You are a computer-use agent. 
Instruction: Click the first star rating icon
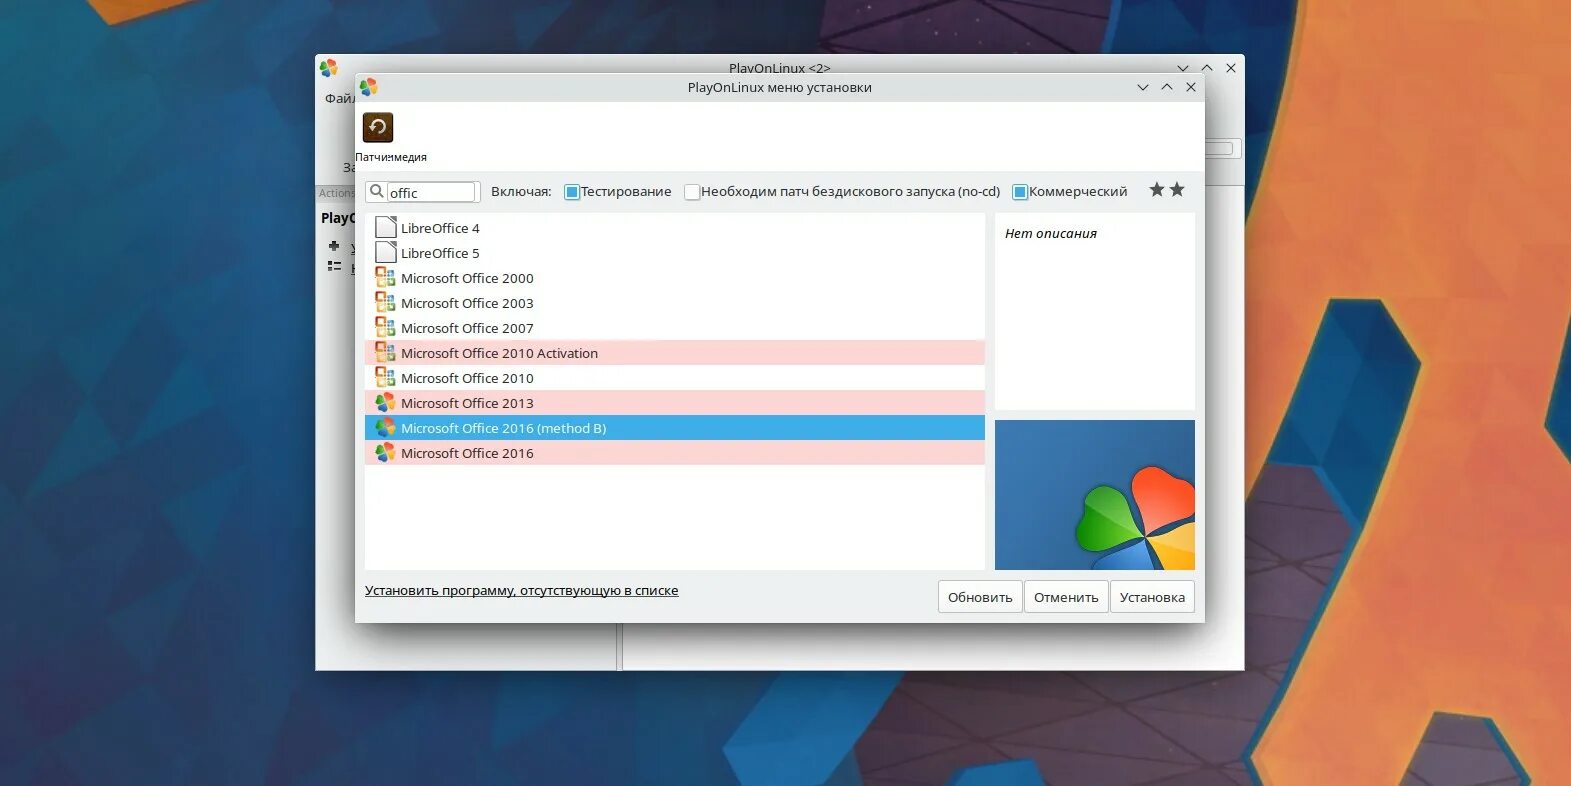(1157, 190)
